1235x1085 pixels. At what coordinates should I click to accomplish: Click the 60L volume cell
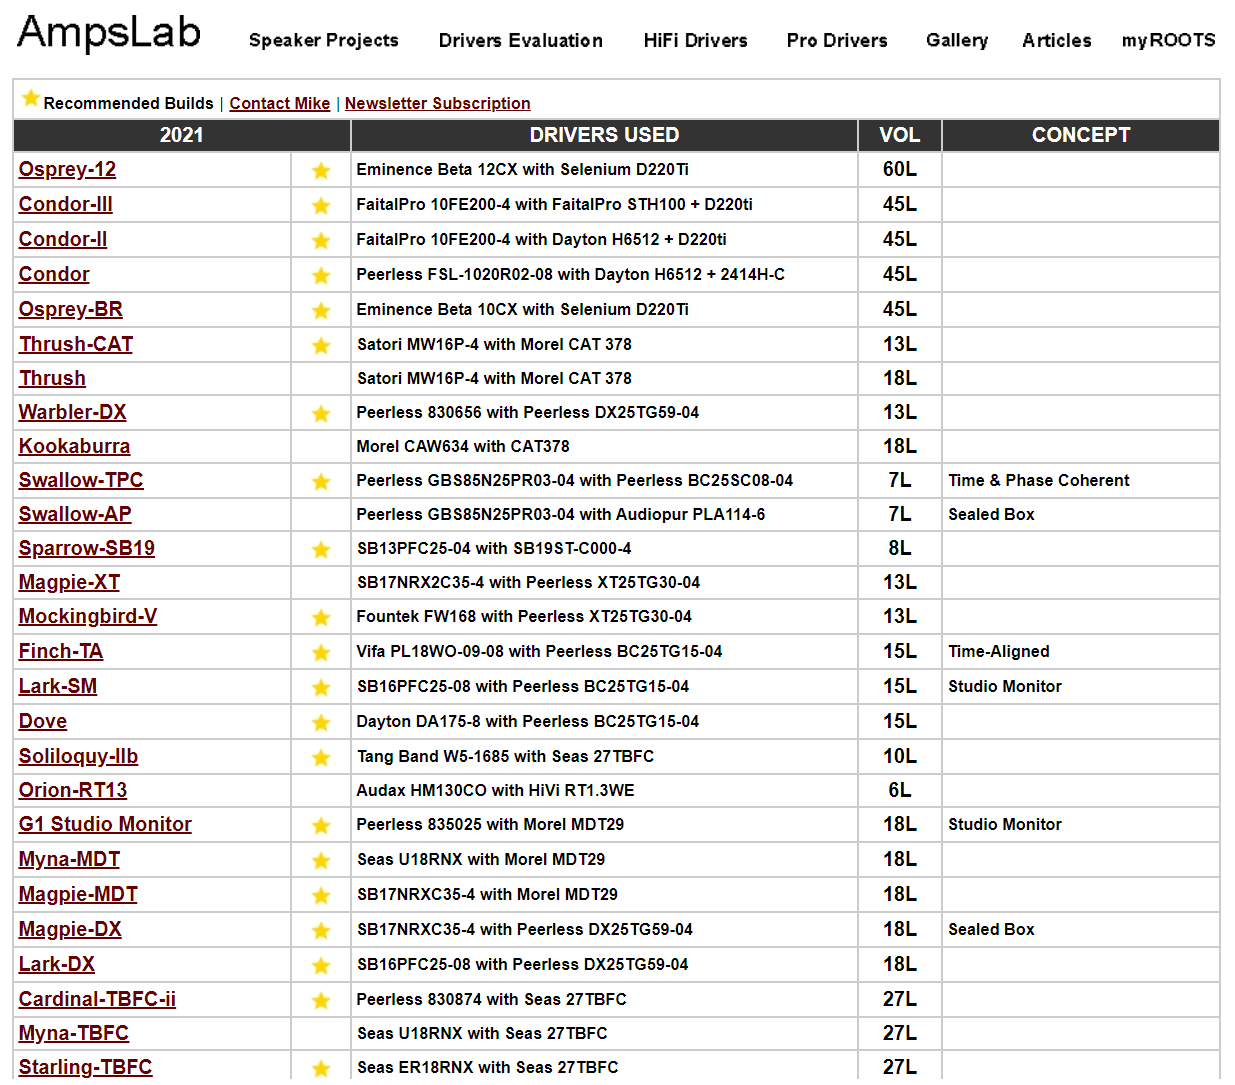tap(900, 169)
